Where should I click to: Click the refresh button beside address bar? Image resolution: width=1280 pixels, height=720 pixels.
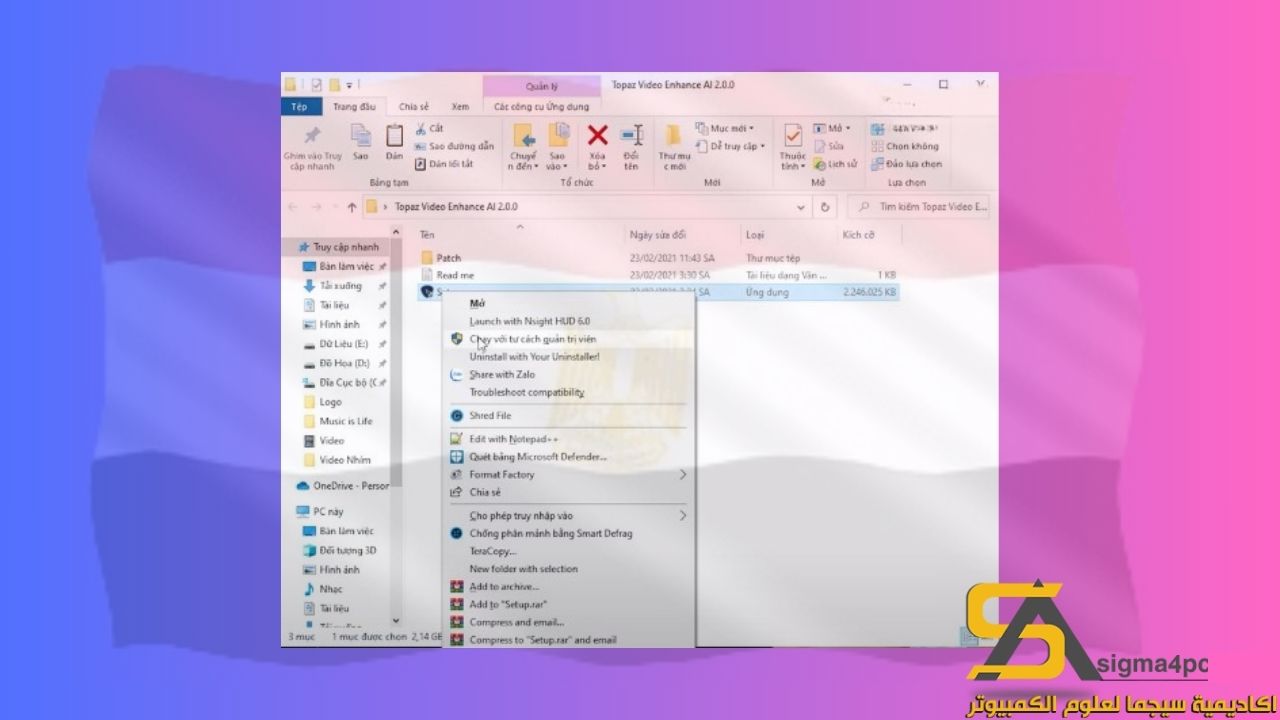825,207
